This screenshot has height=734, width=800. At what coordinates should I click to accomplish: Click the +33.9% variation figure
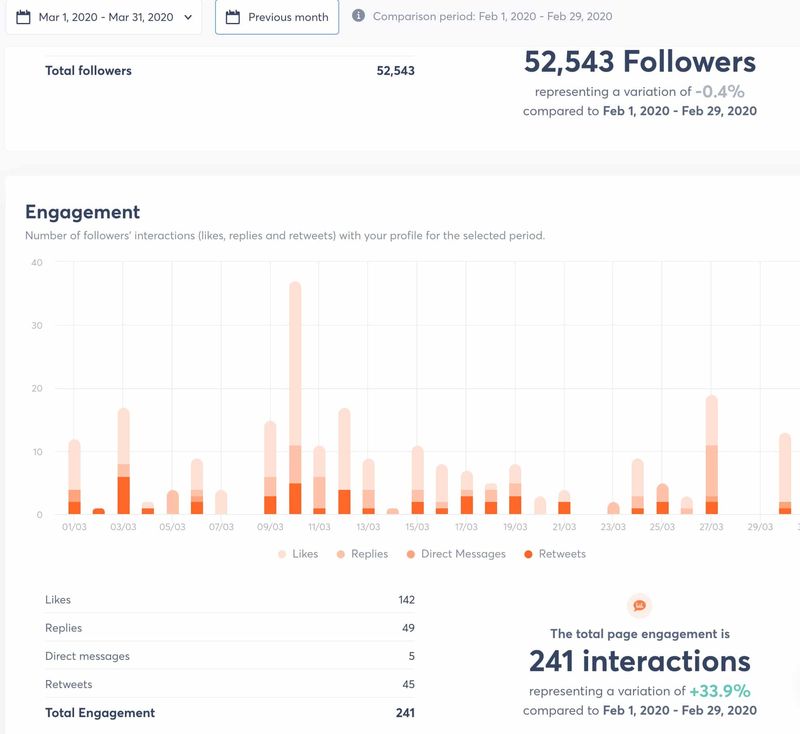point(720,691)
